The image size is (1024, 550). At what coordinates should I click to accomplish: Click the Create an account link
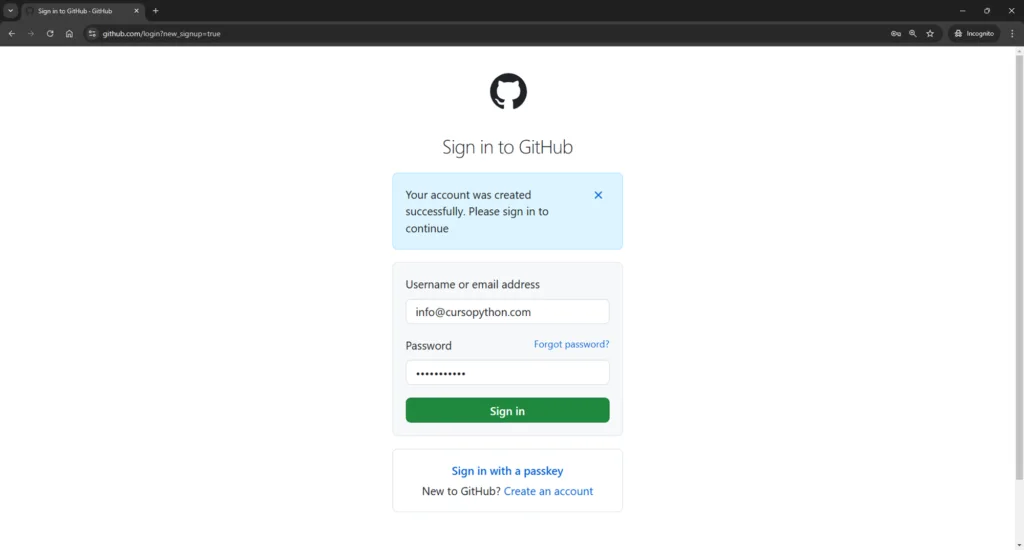(548, 491)
